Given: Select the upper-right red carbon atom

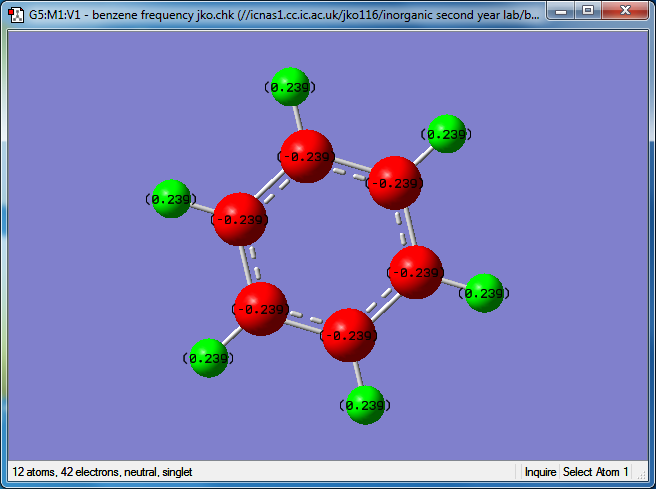Looking at the screenshot, I should click(x=395, y=183).
